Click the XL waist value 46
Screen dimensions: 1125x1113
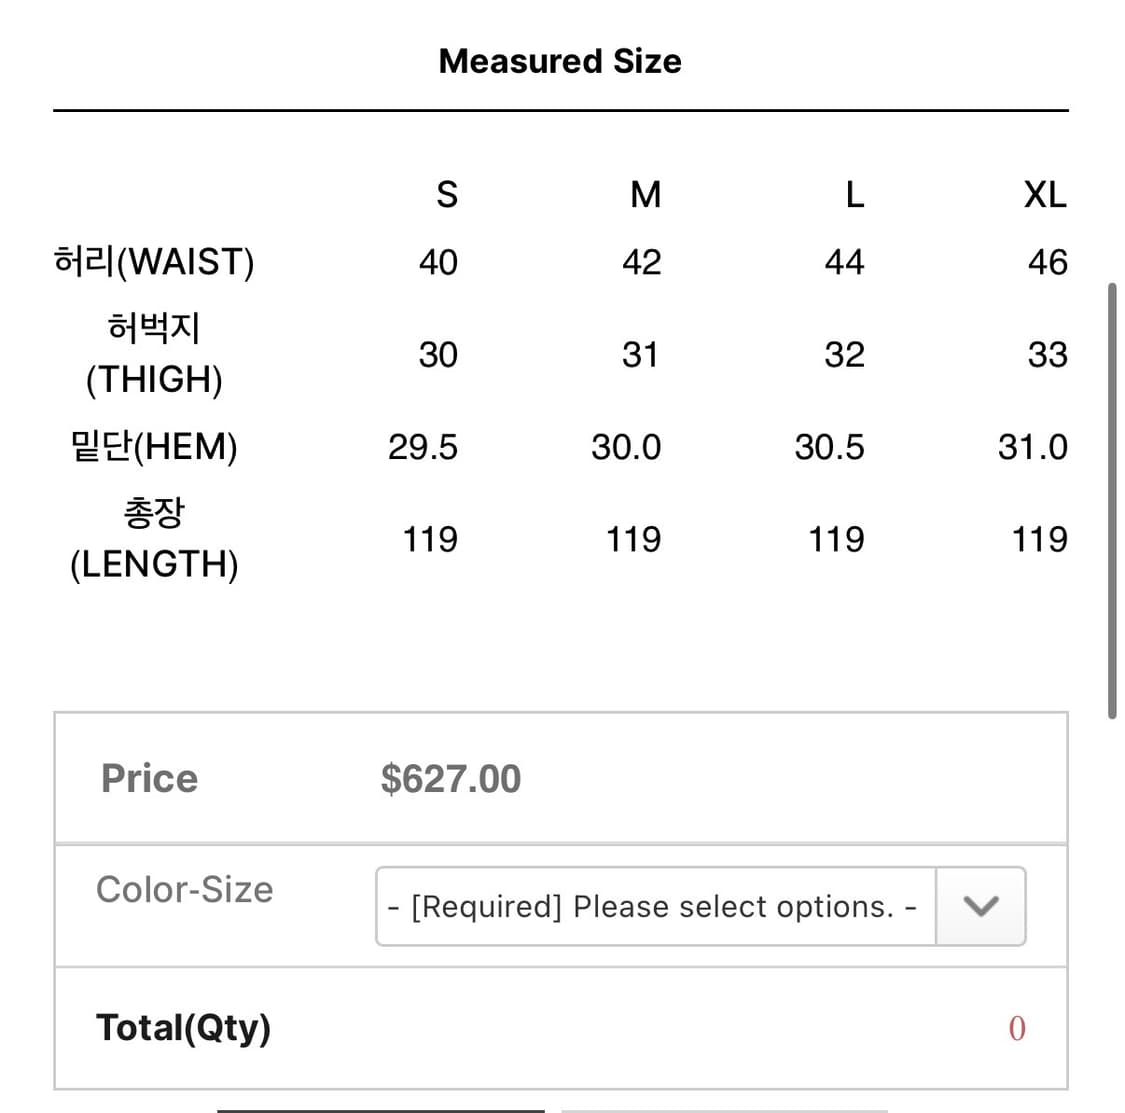(1047, 262)
